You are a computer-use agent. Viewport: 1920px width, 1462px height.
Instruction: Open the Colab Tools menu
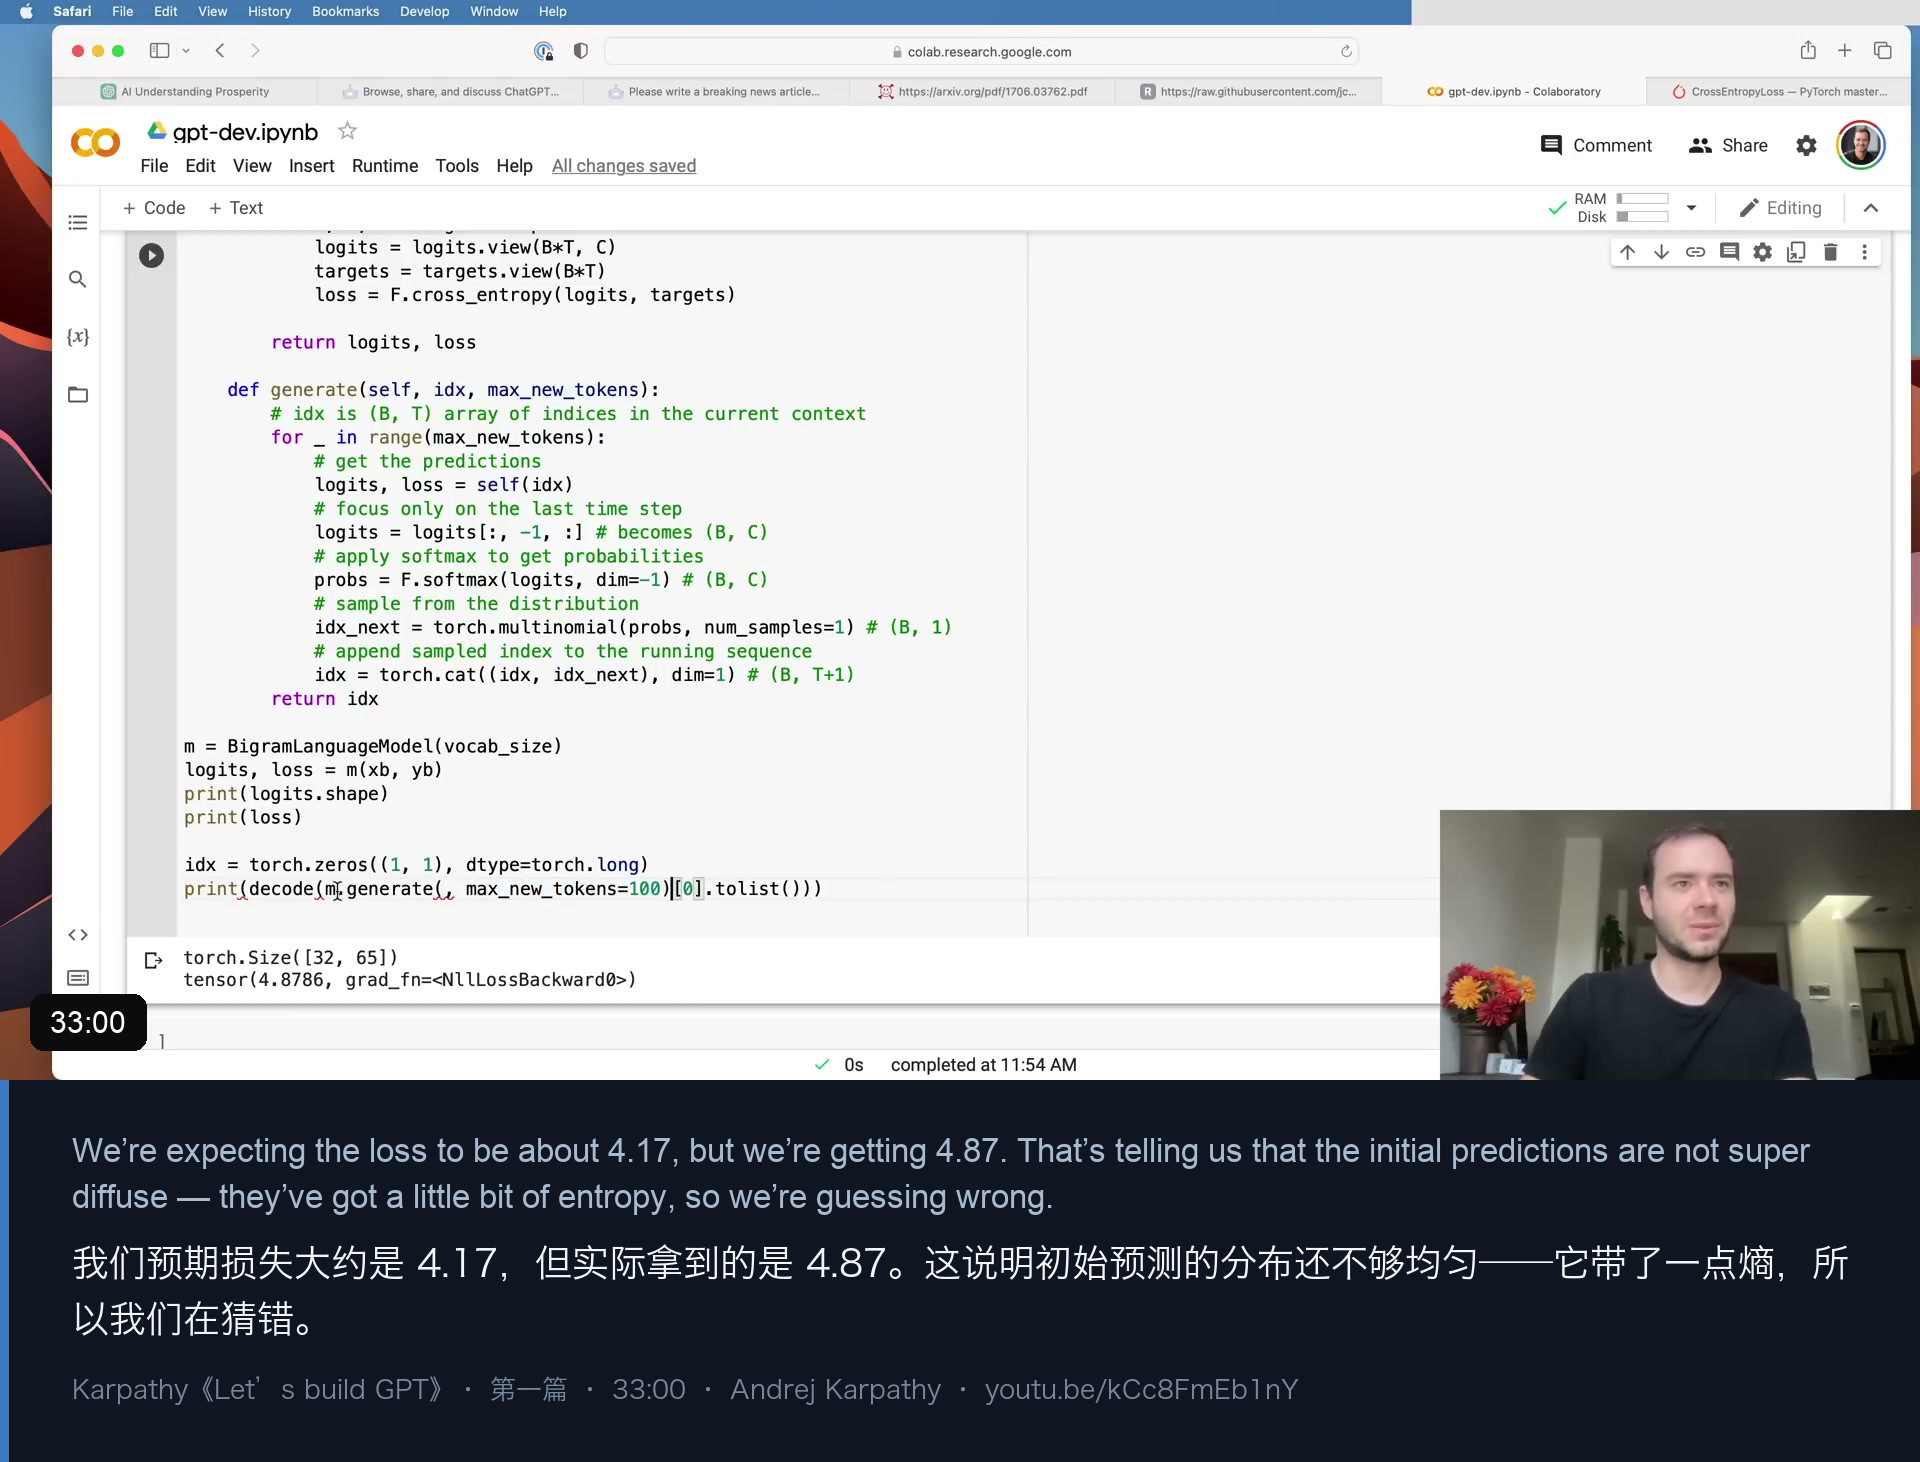coord(457,166)
